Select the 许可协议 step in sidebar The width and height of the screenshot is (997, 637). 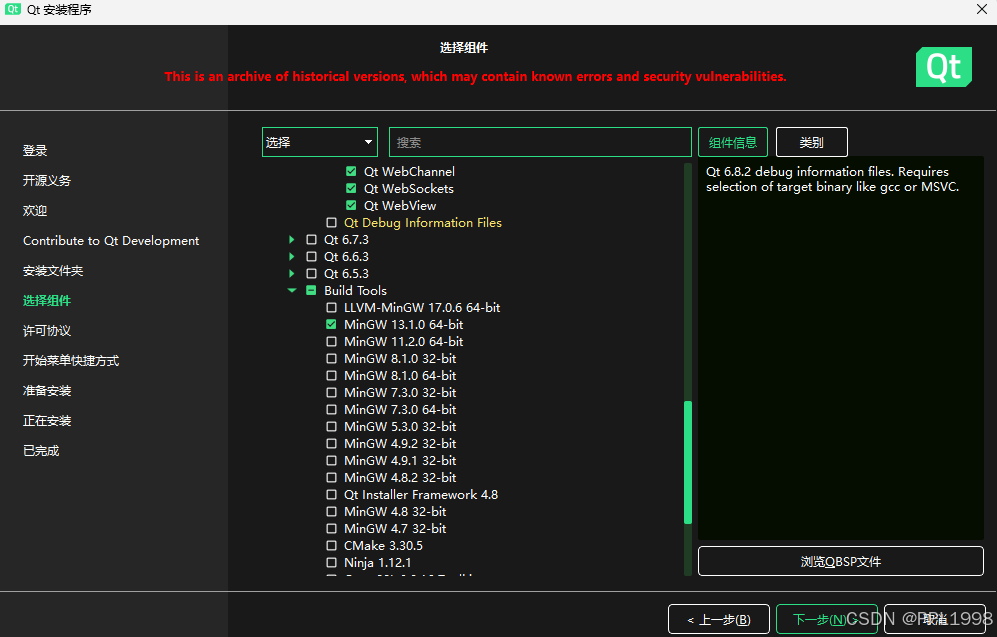47,331
